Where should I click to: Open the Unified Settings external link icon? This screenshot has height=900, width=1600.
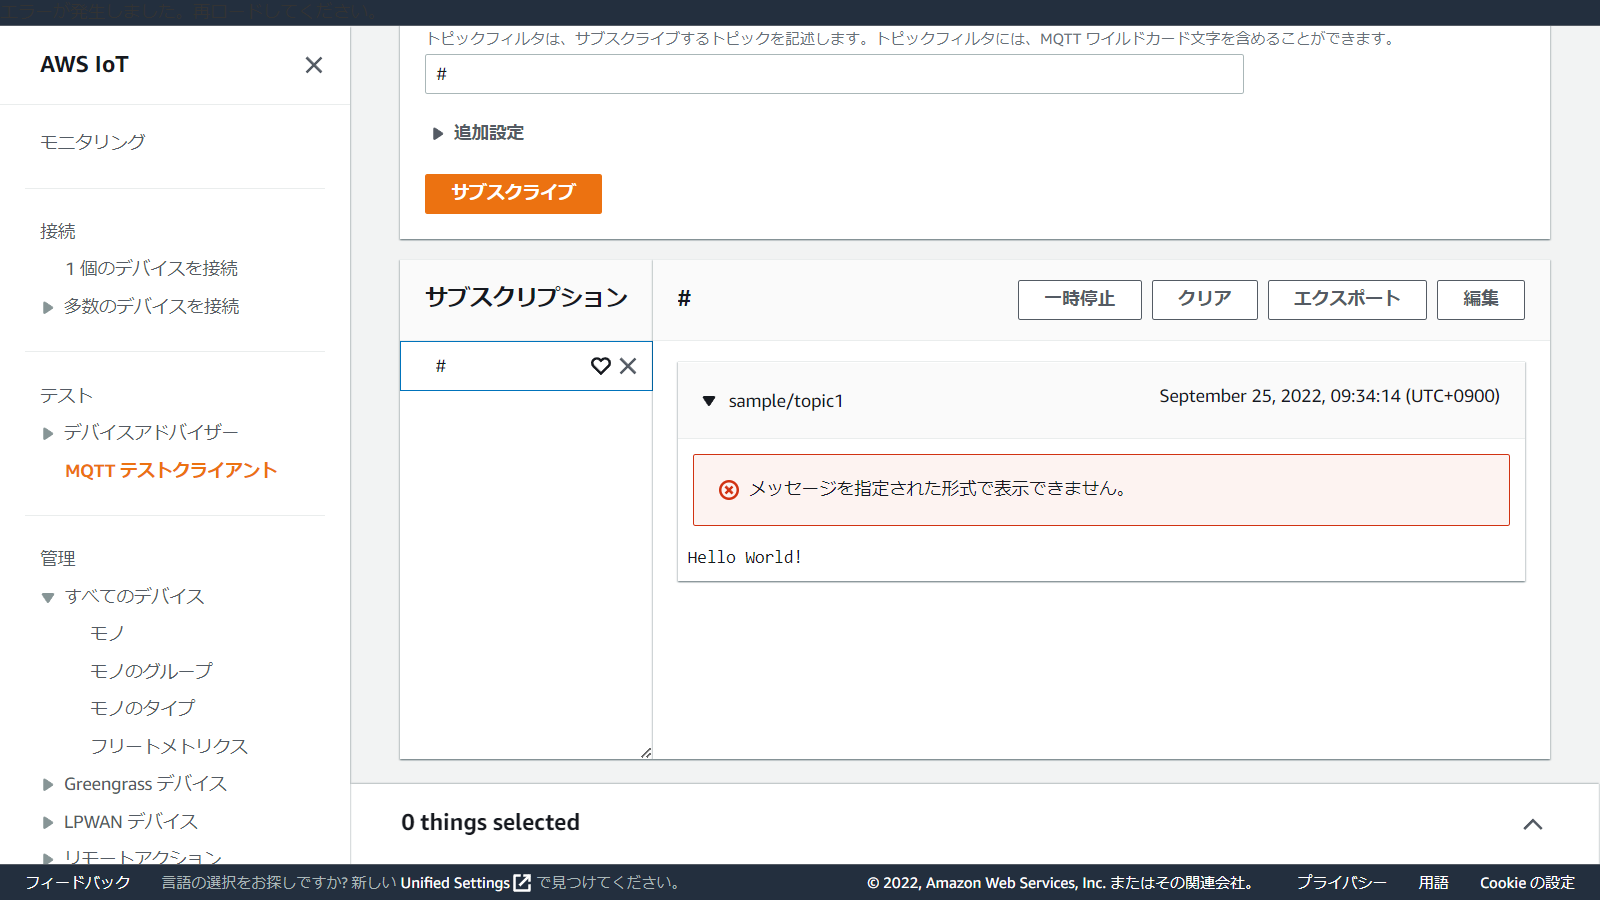522,883
